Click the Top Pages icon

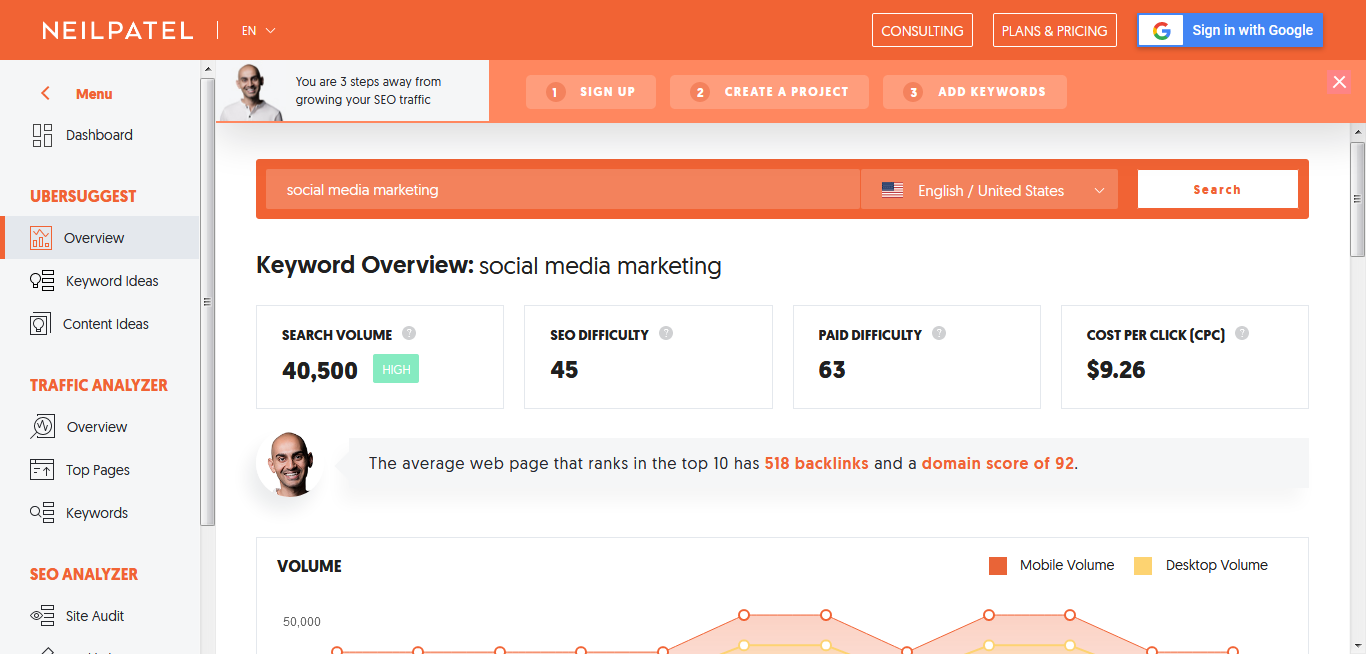tap(42, 470)
